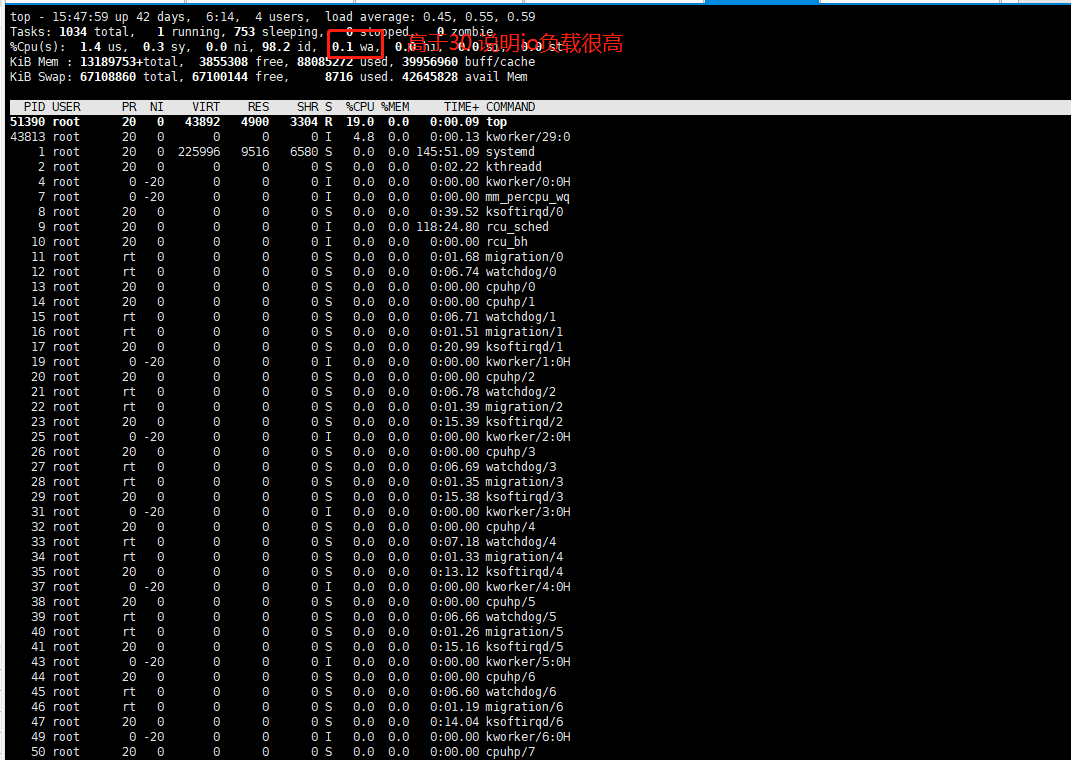Viewport: 1071px width, 760px height.
Task: Select the rcu_bh process command
Action: (507, 242)
